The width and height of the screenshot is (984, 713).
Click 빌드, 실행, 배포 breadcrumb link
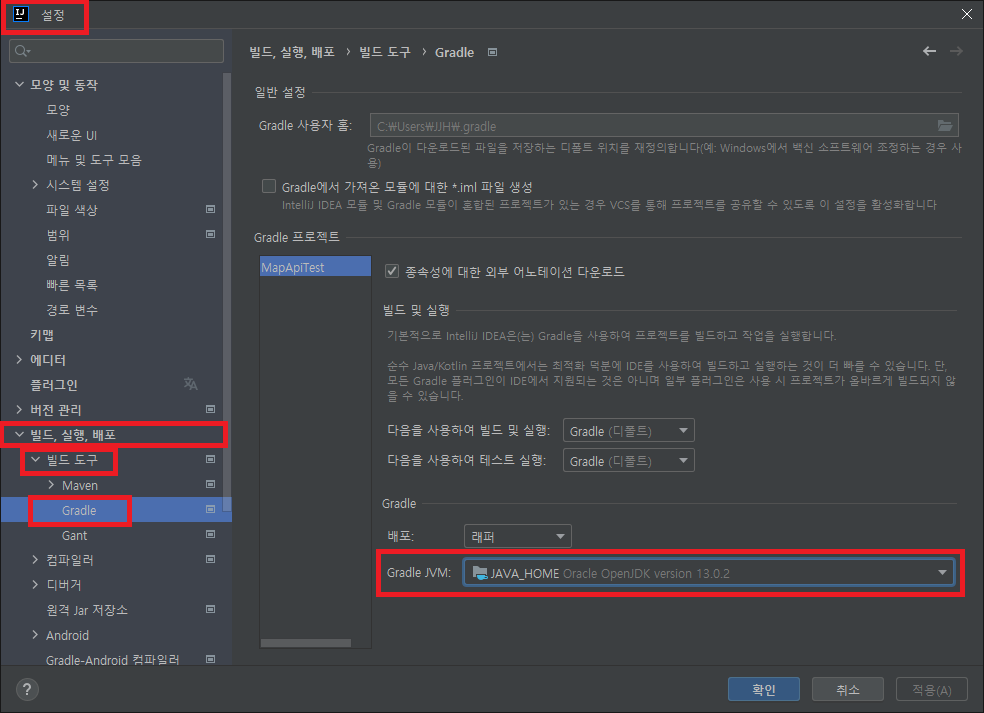(x=292, y=52)
